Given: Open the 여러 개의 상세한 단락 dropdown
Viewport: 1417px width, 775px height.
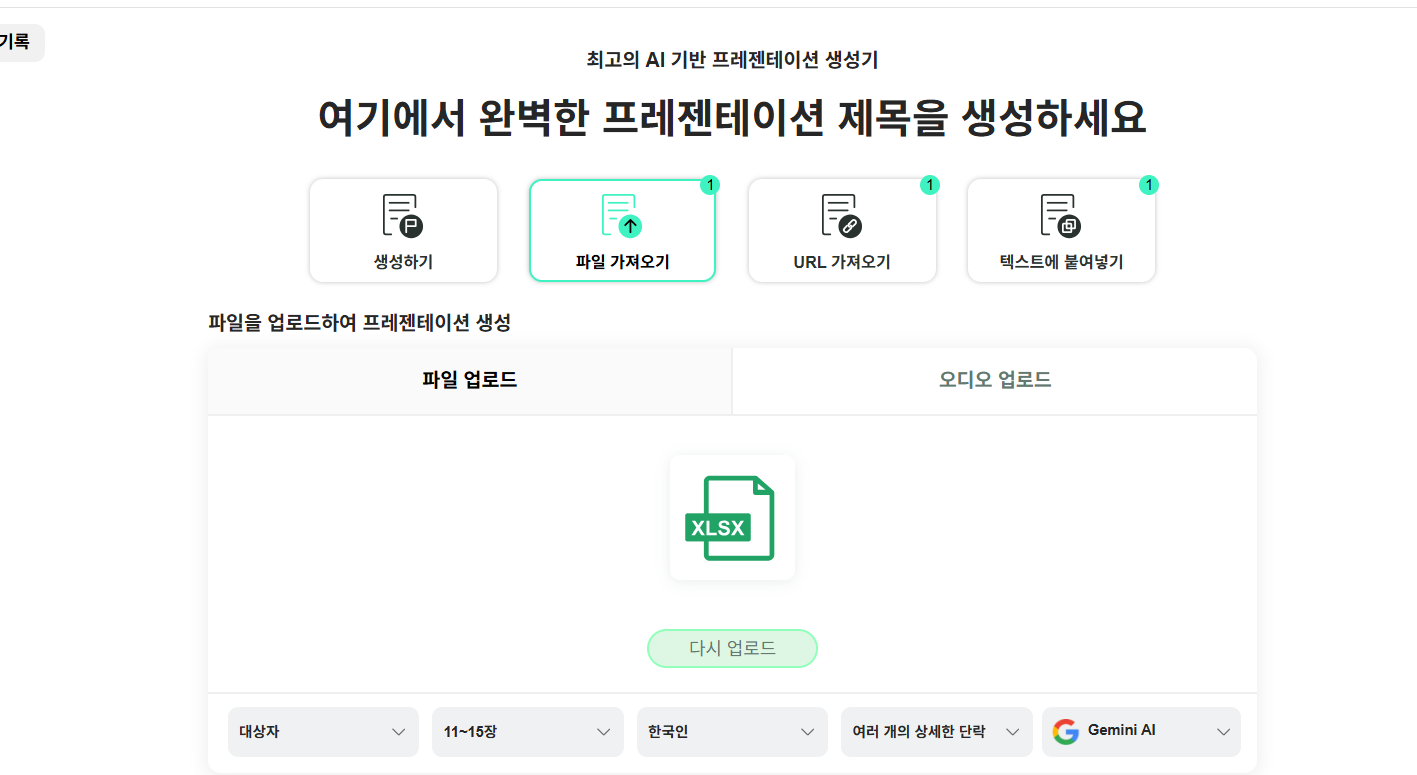Looking at the screenshot, I should (x=936, y=732).
